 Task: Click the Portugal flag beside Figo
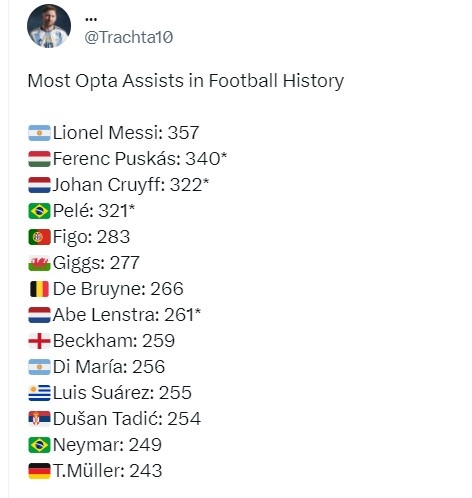pos(39,237)
